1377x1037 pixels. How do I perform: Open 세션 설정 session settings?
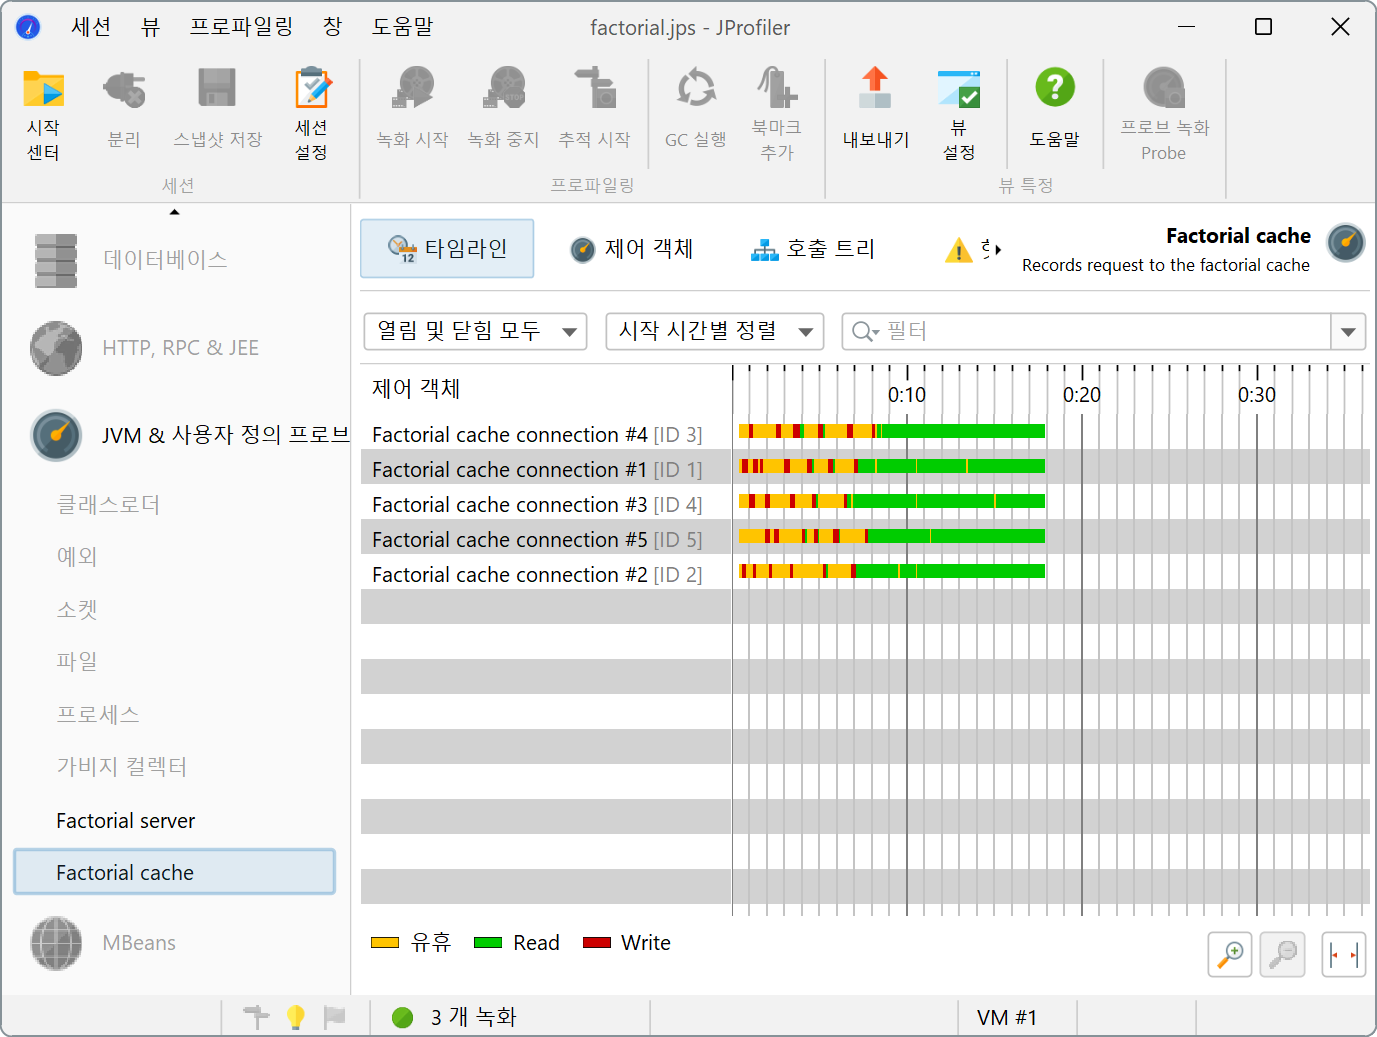(x=311, y=114)
